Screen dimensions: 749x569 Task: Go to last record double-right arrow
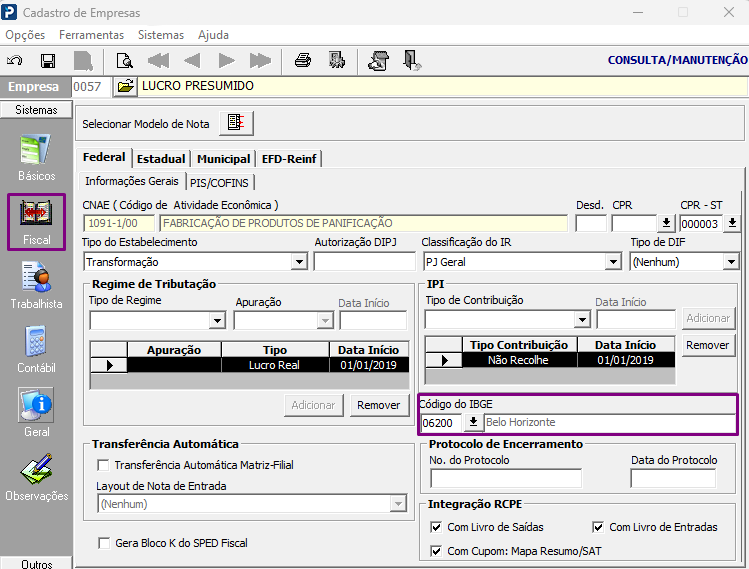tap(260, 61)
